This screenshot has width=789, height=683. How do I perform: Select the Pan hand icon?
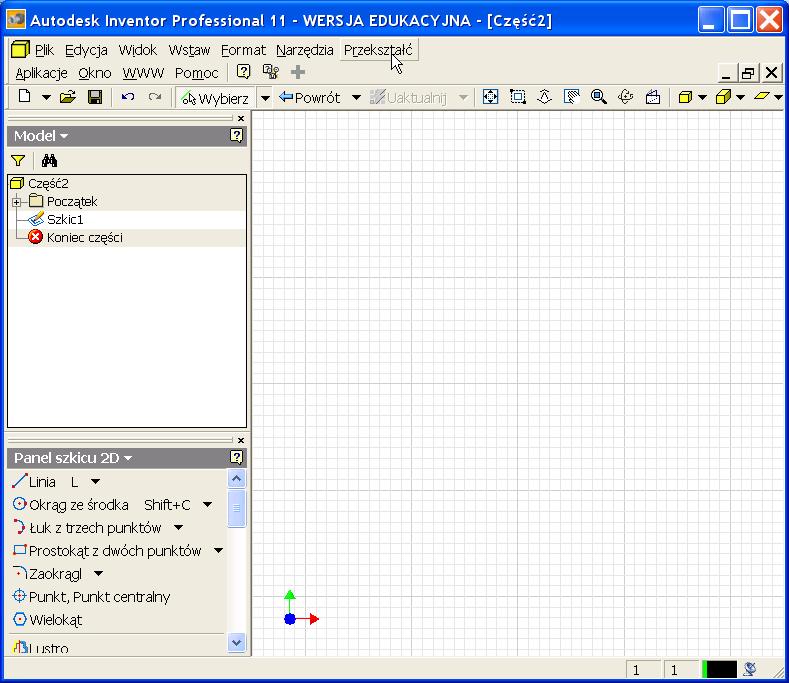point(572,97)
